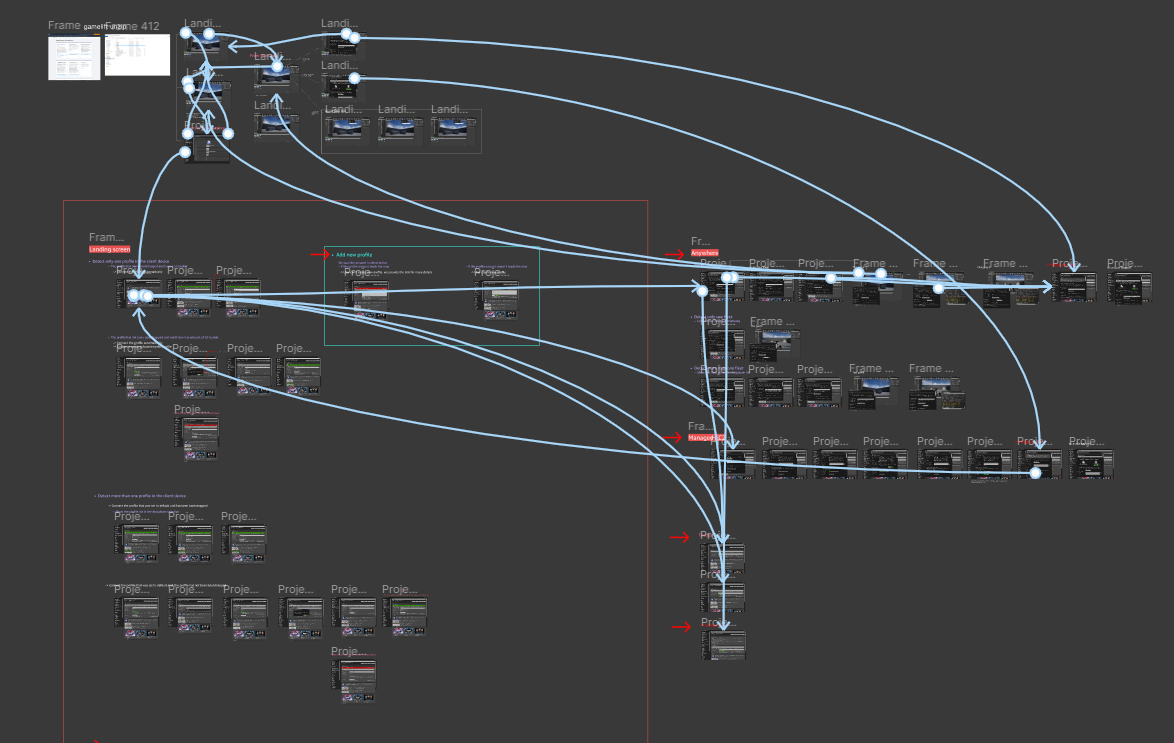Select the leftmost white Frame thumbnail at top
This screenshot has height=743, width=1174.
pos(74,57)
